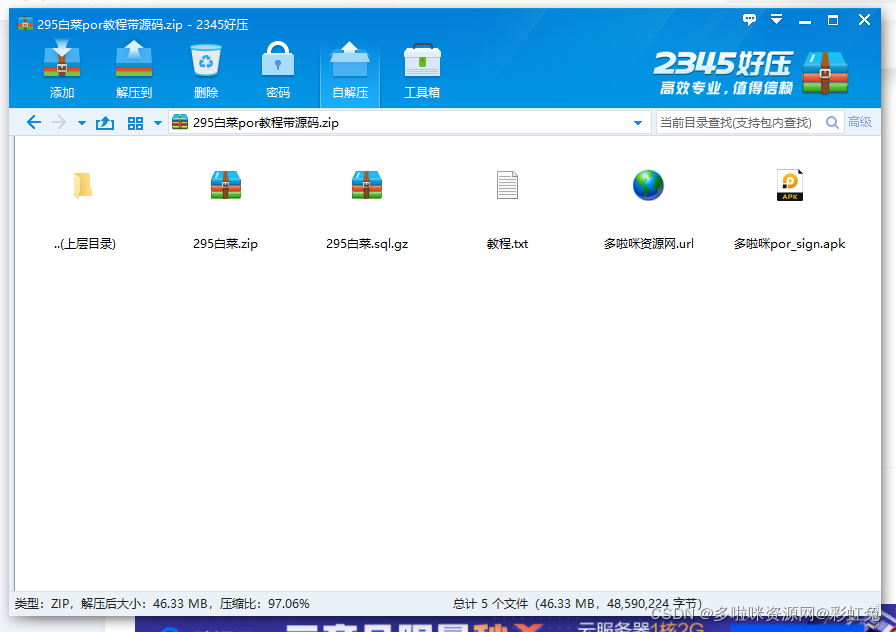Screen dimensions: 896x632
Task: Go up one directory level icon
Action: [x=105, y=122]
